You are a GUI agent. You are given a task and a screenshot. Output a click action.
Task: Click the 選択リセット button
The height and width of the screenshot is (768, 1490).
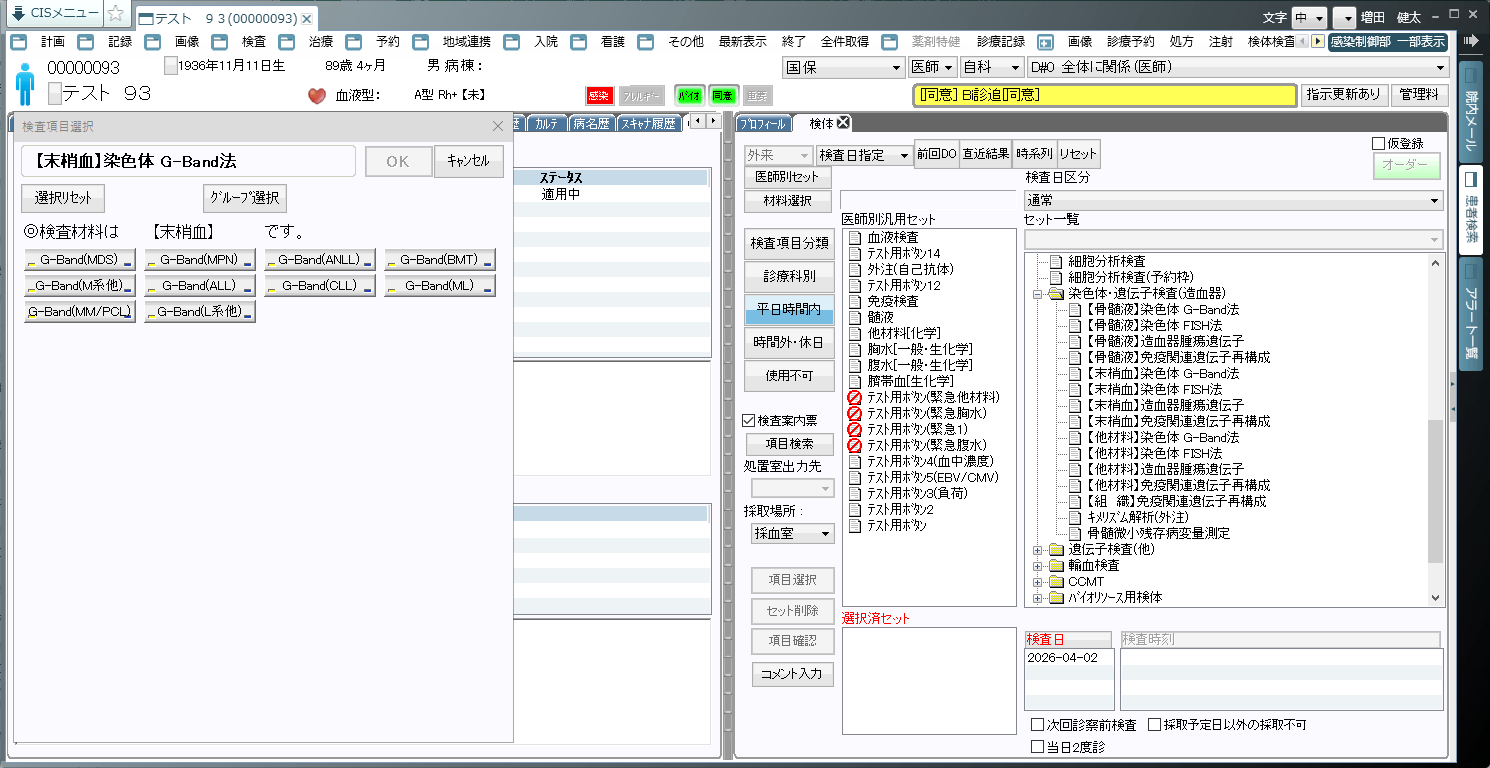(63, 197)
